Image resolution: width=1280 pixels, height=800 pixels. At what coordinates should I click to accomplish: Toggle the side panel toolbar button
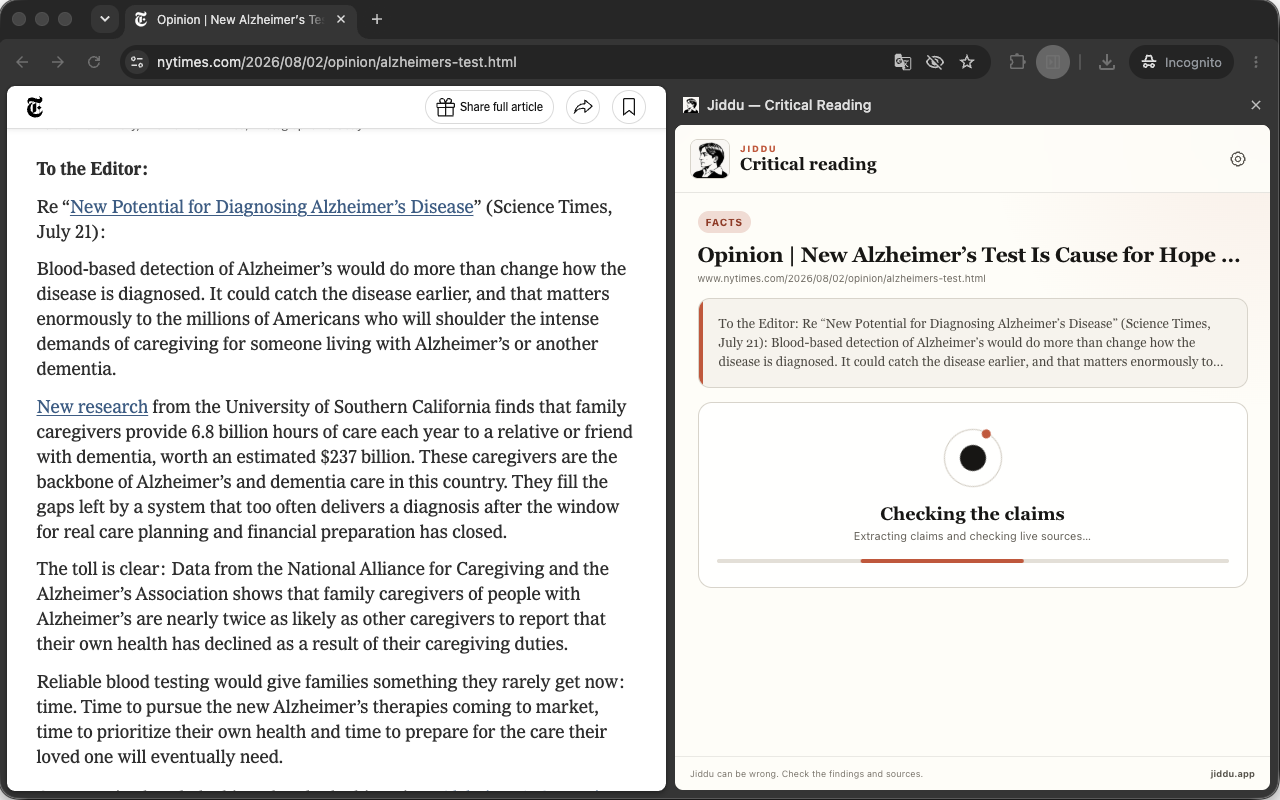[1053, 62]
